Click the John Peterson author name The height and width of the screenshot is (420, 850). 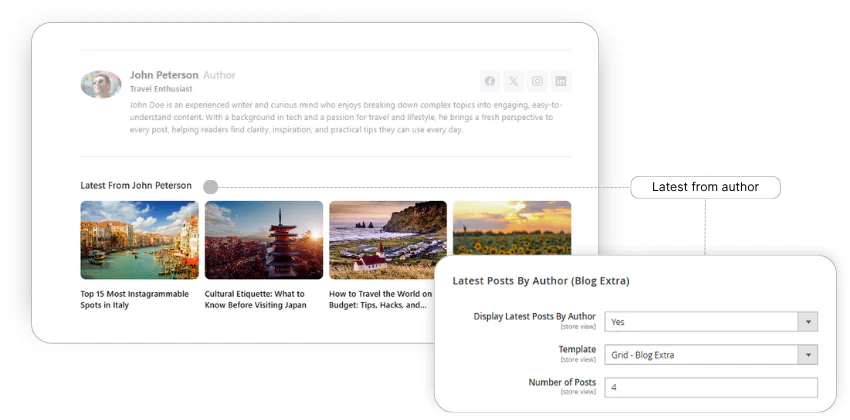pyautogui.click(x=164, y=75)
